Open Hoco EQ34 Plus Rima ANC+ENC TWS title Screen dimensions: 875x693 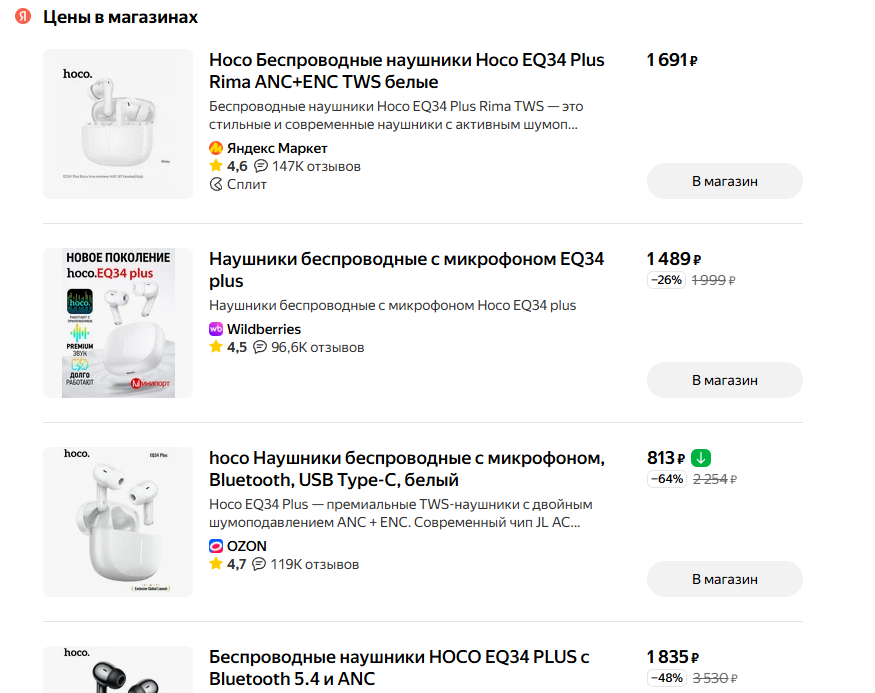pos(406,70)
